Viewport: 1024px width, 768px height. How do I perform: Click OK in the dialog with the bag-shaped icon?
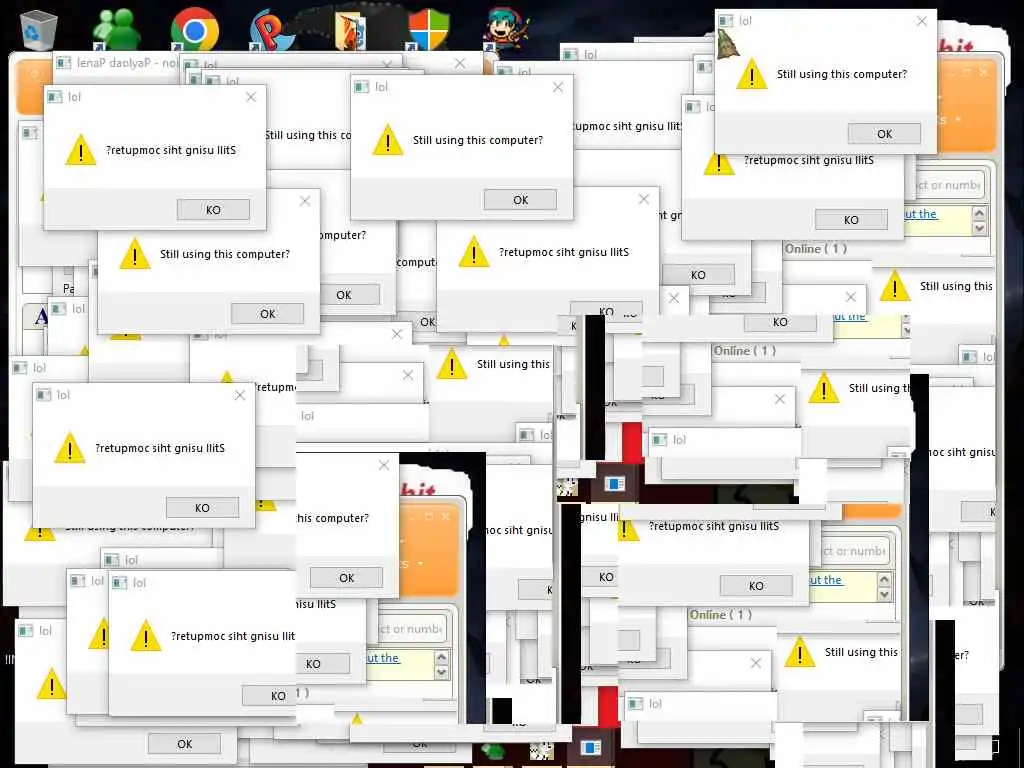[x=884, y=133]
